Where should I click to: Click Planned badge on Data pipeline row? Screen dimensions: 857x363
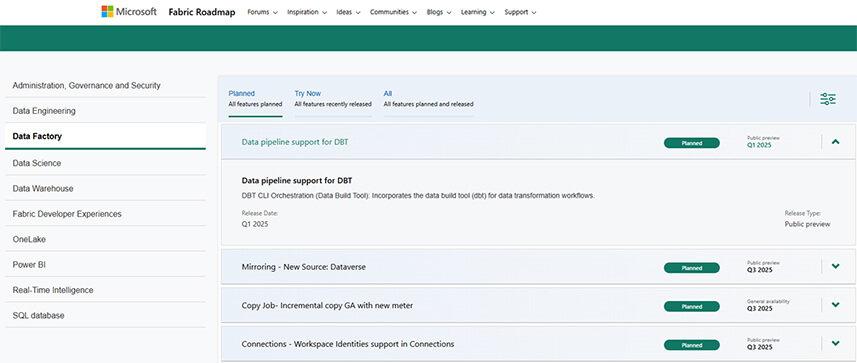pos(691,143)
